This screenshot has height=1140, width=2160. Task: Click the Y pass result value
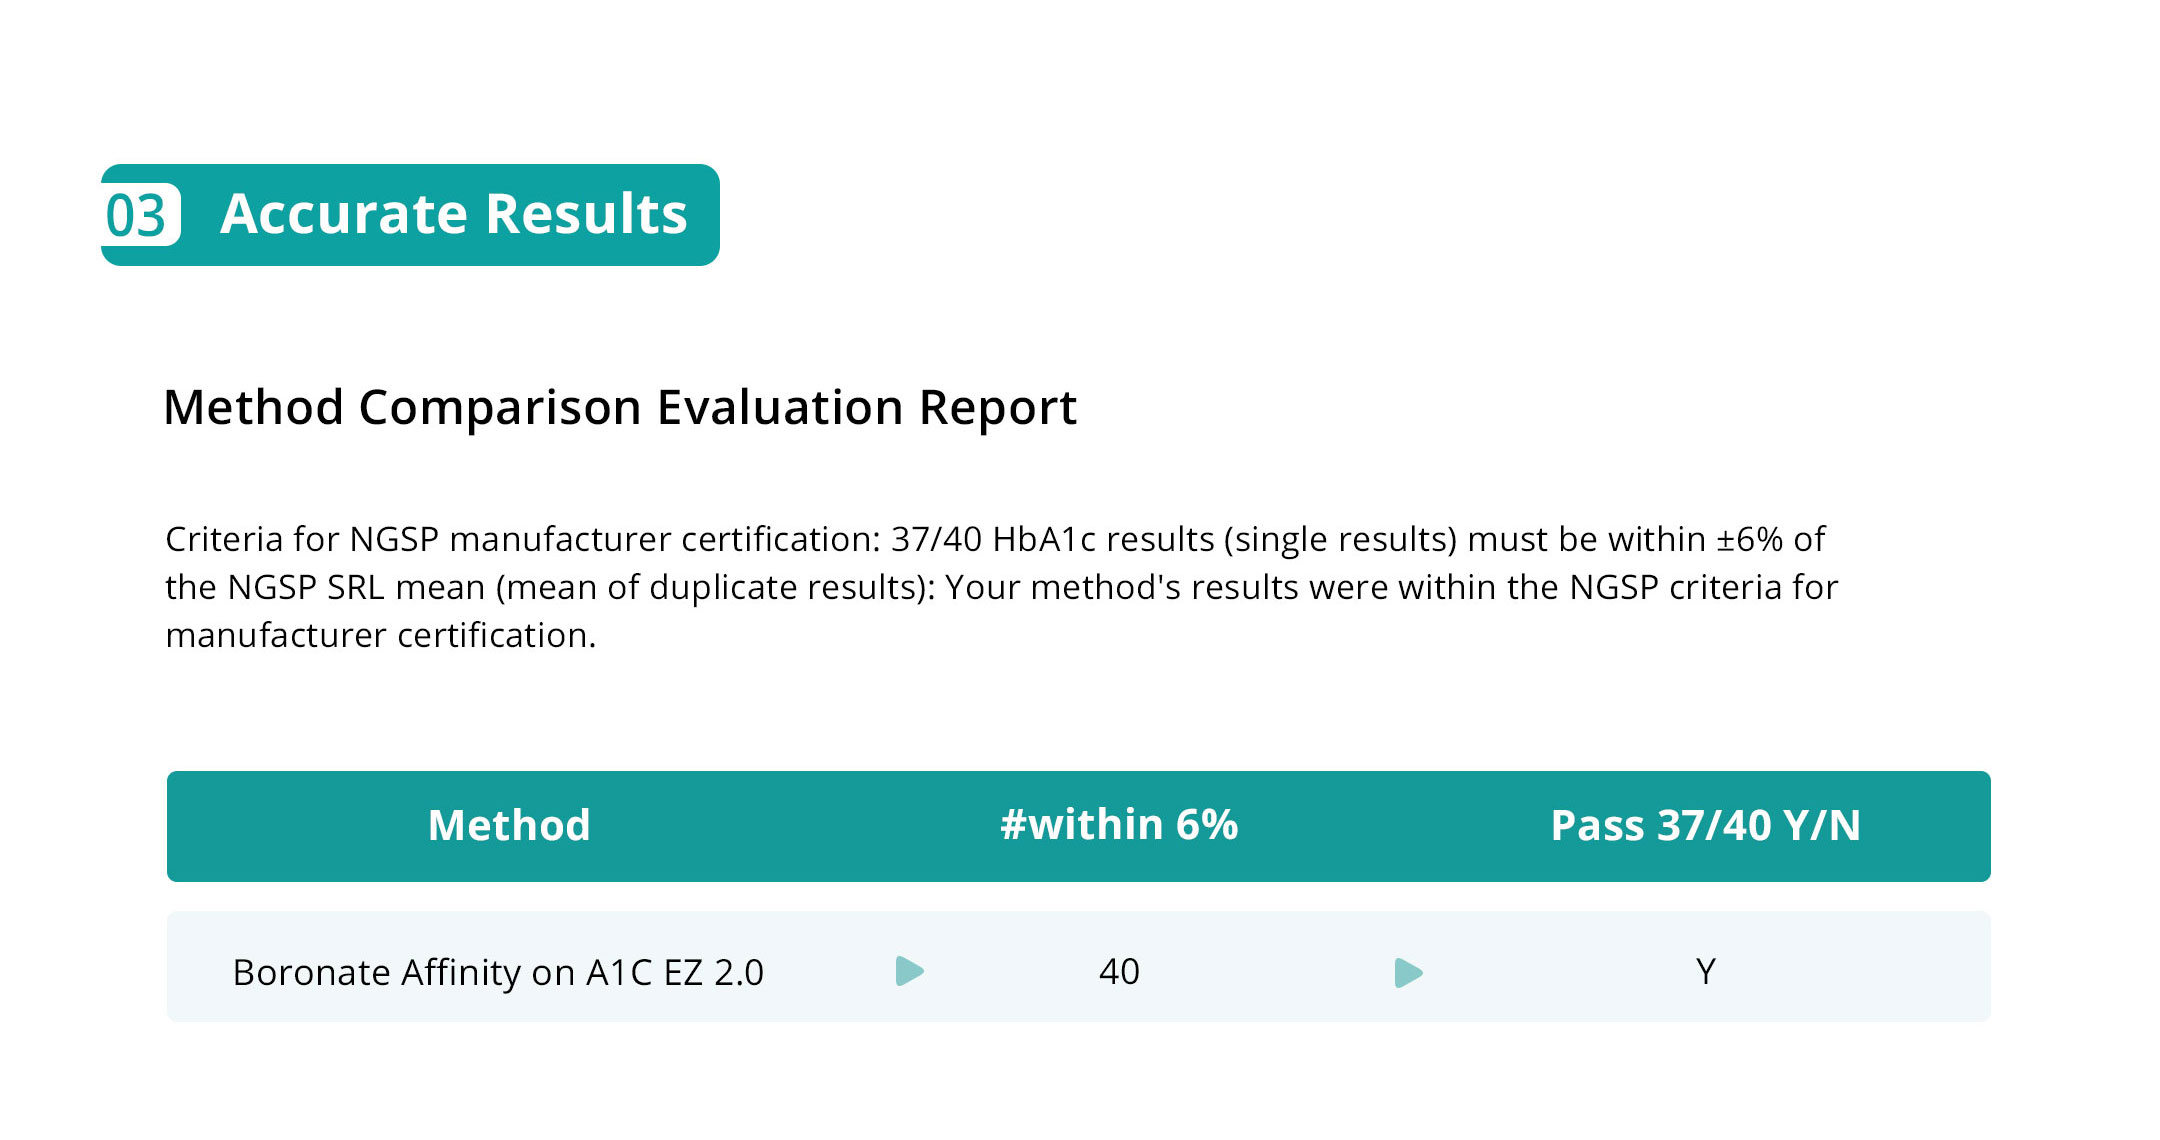coord(1705,971)
